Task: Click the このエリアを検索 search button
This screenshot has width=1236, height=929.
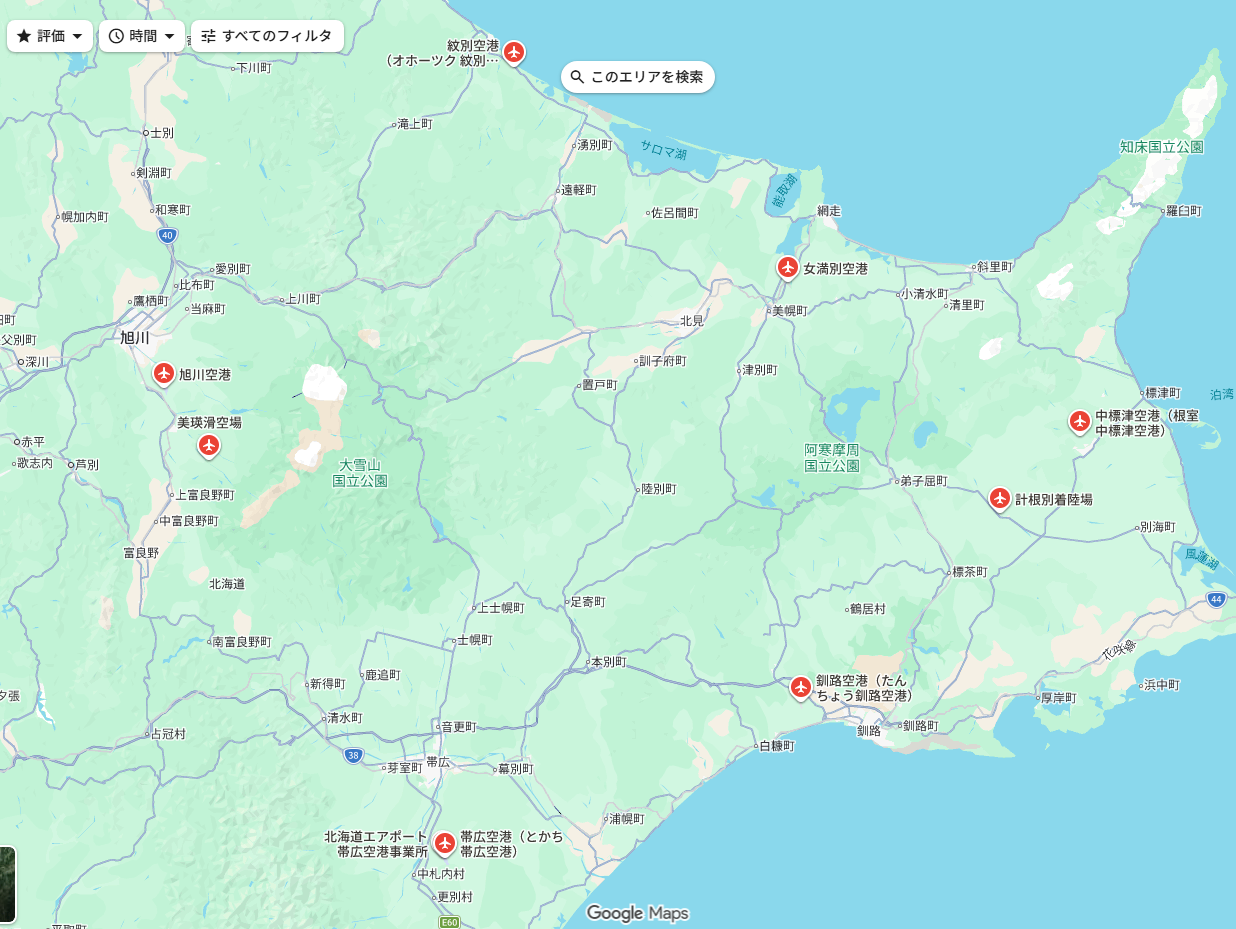Action: pos(638,77)
